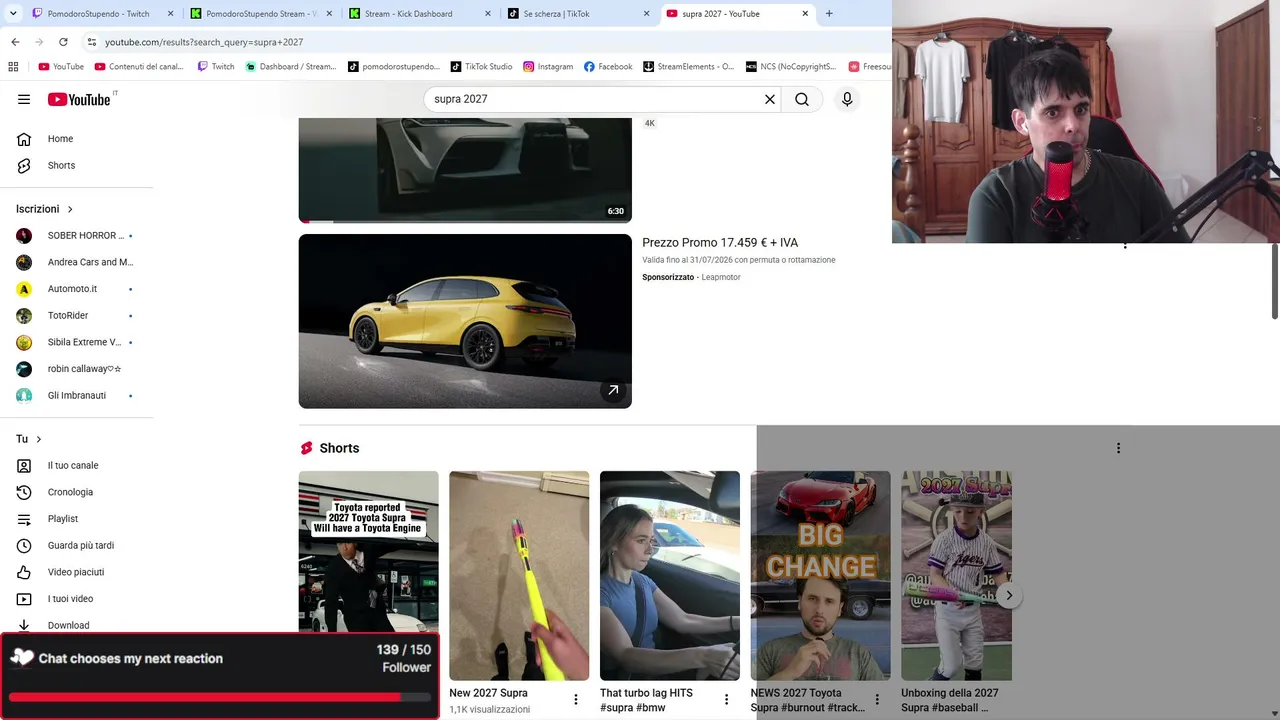Open the Twitch bookmark
This screenshot has width=1280, height=720.
(x=216, y=67)
